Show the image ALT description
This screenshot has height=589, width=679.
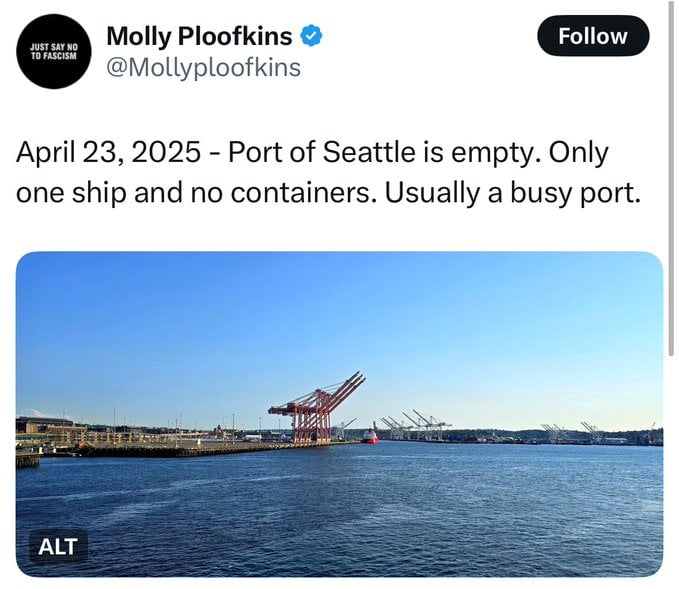(x=58, y=546)
